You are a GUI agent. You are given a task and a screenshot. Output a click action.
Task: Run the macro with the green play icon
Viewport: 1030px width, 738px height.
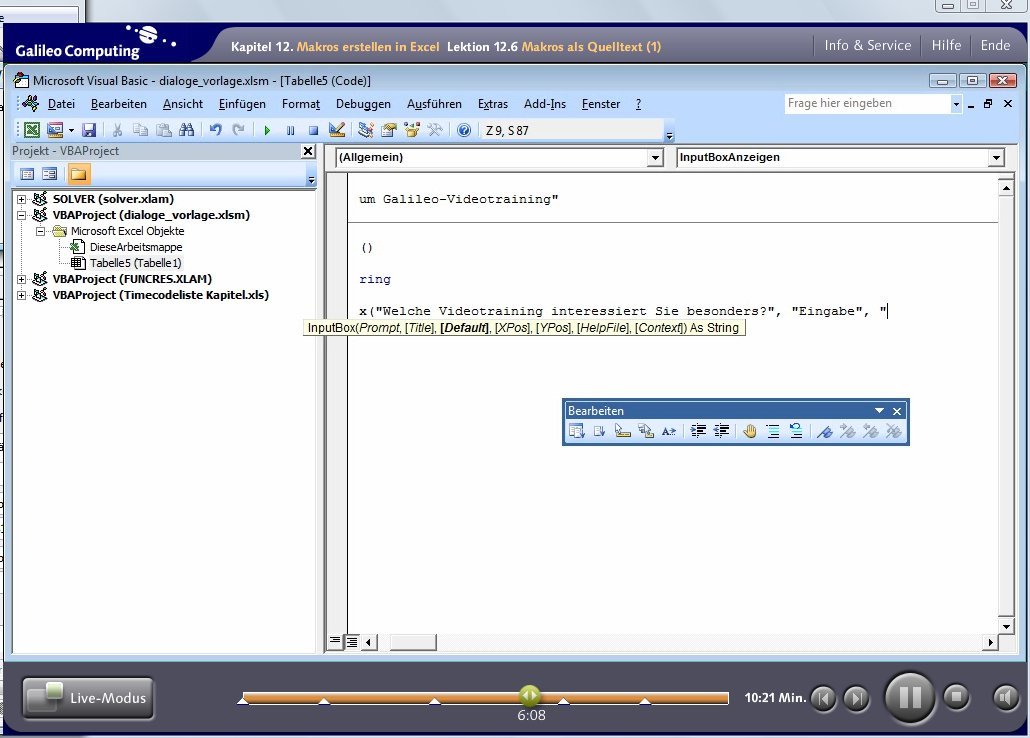pos(267,130)
